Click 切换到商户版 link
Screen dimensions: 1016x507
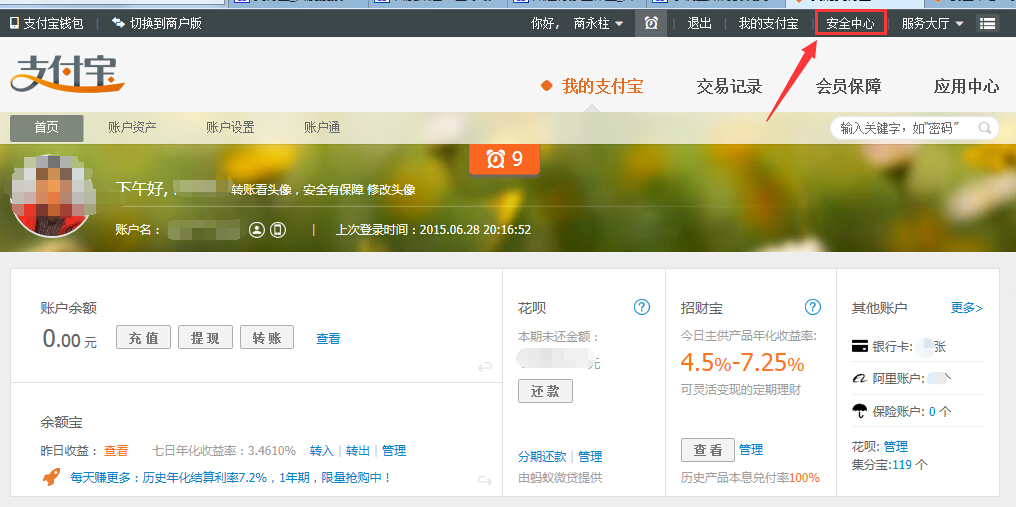click(165, 23)
